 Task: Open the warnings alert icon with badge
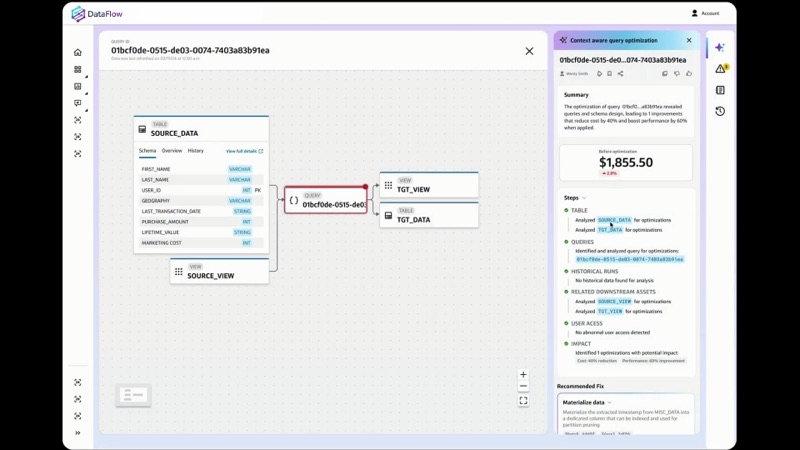pos(721,68)
